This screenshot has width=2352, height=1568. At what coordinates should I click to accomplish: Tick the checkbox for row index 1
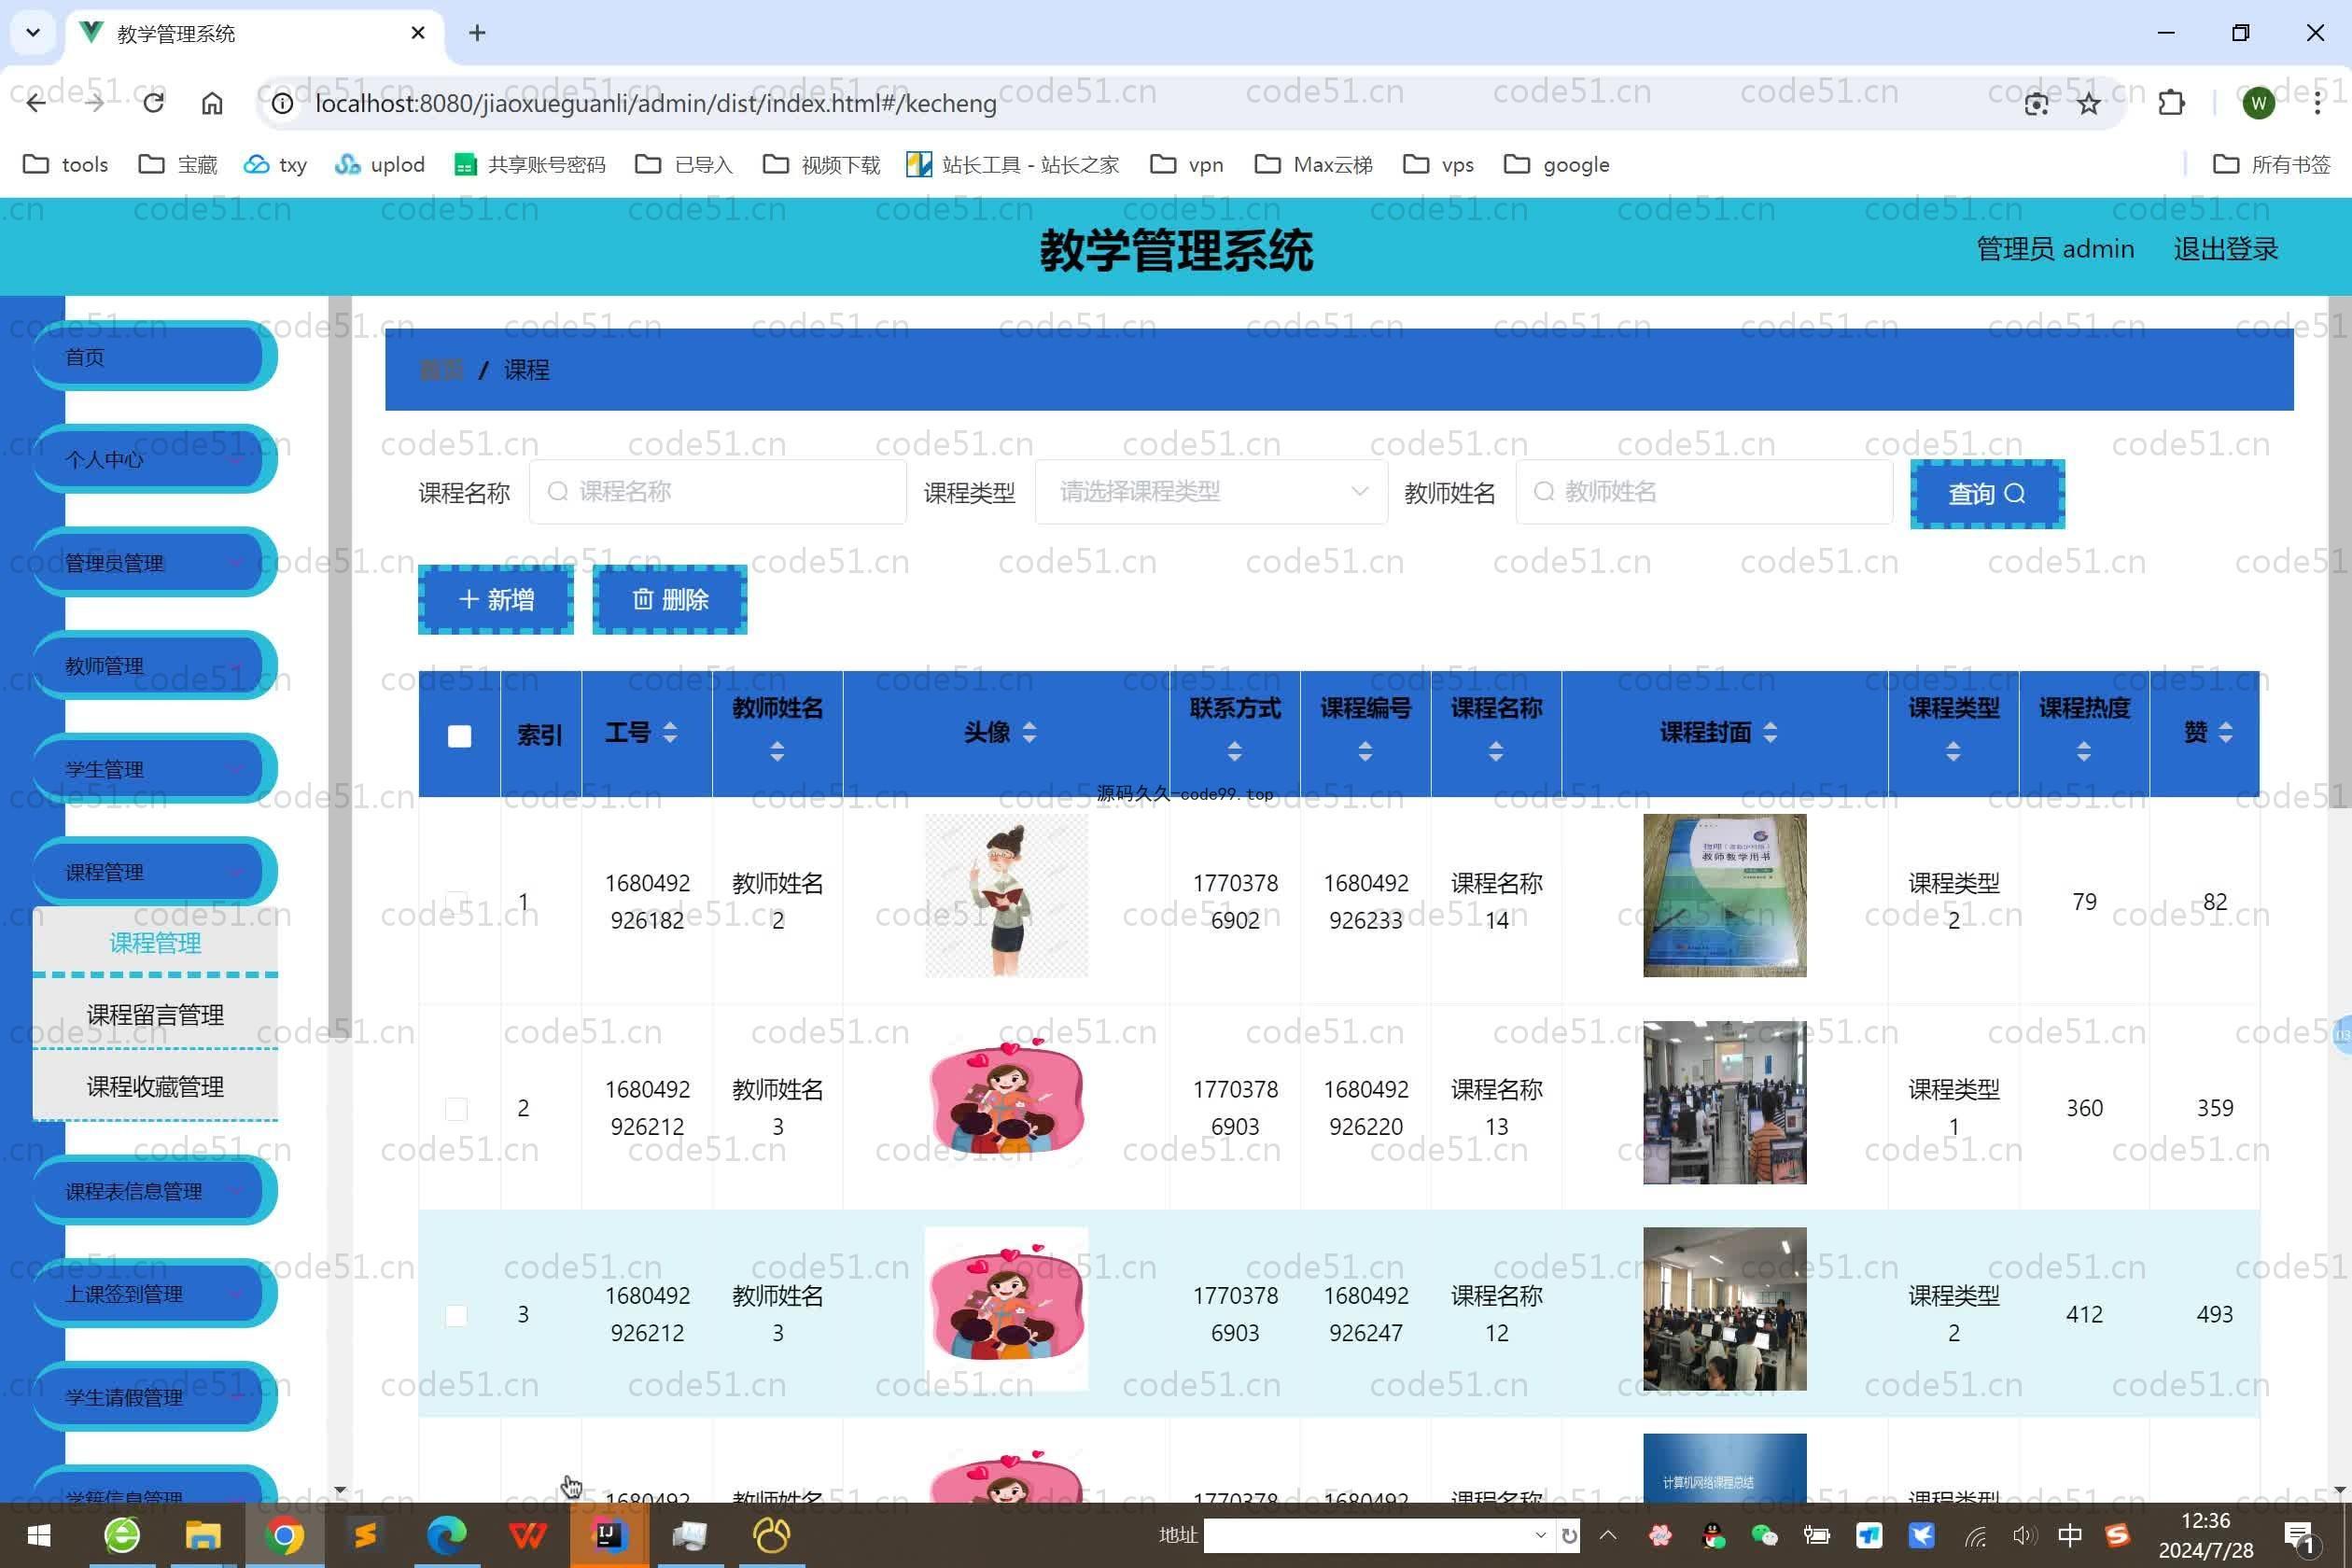pos(456,902)
